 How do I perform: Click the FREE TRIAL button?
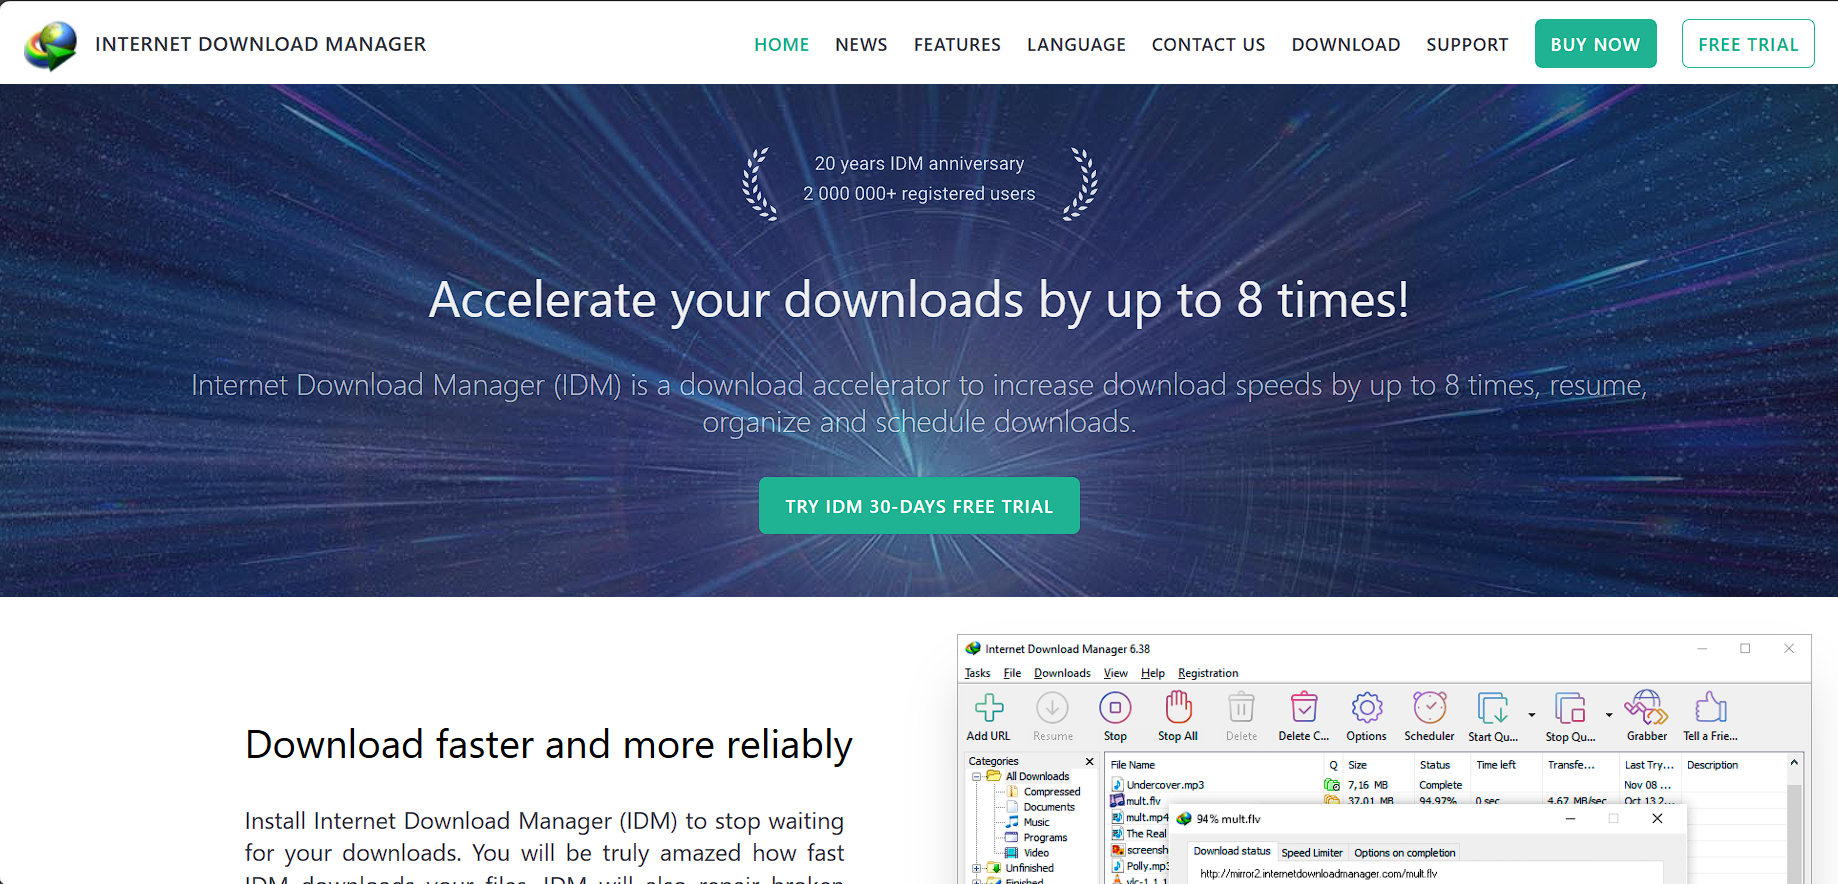(1748, 44)
